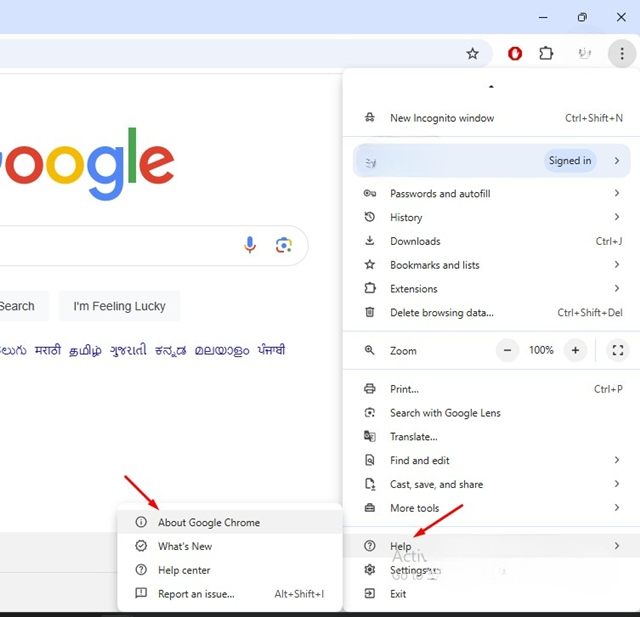The width and height of the screenshot is (640, 617).
Task: Open the three-dot Chrome menu button
Action: pos(622,53)
